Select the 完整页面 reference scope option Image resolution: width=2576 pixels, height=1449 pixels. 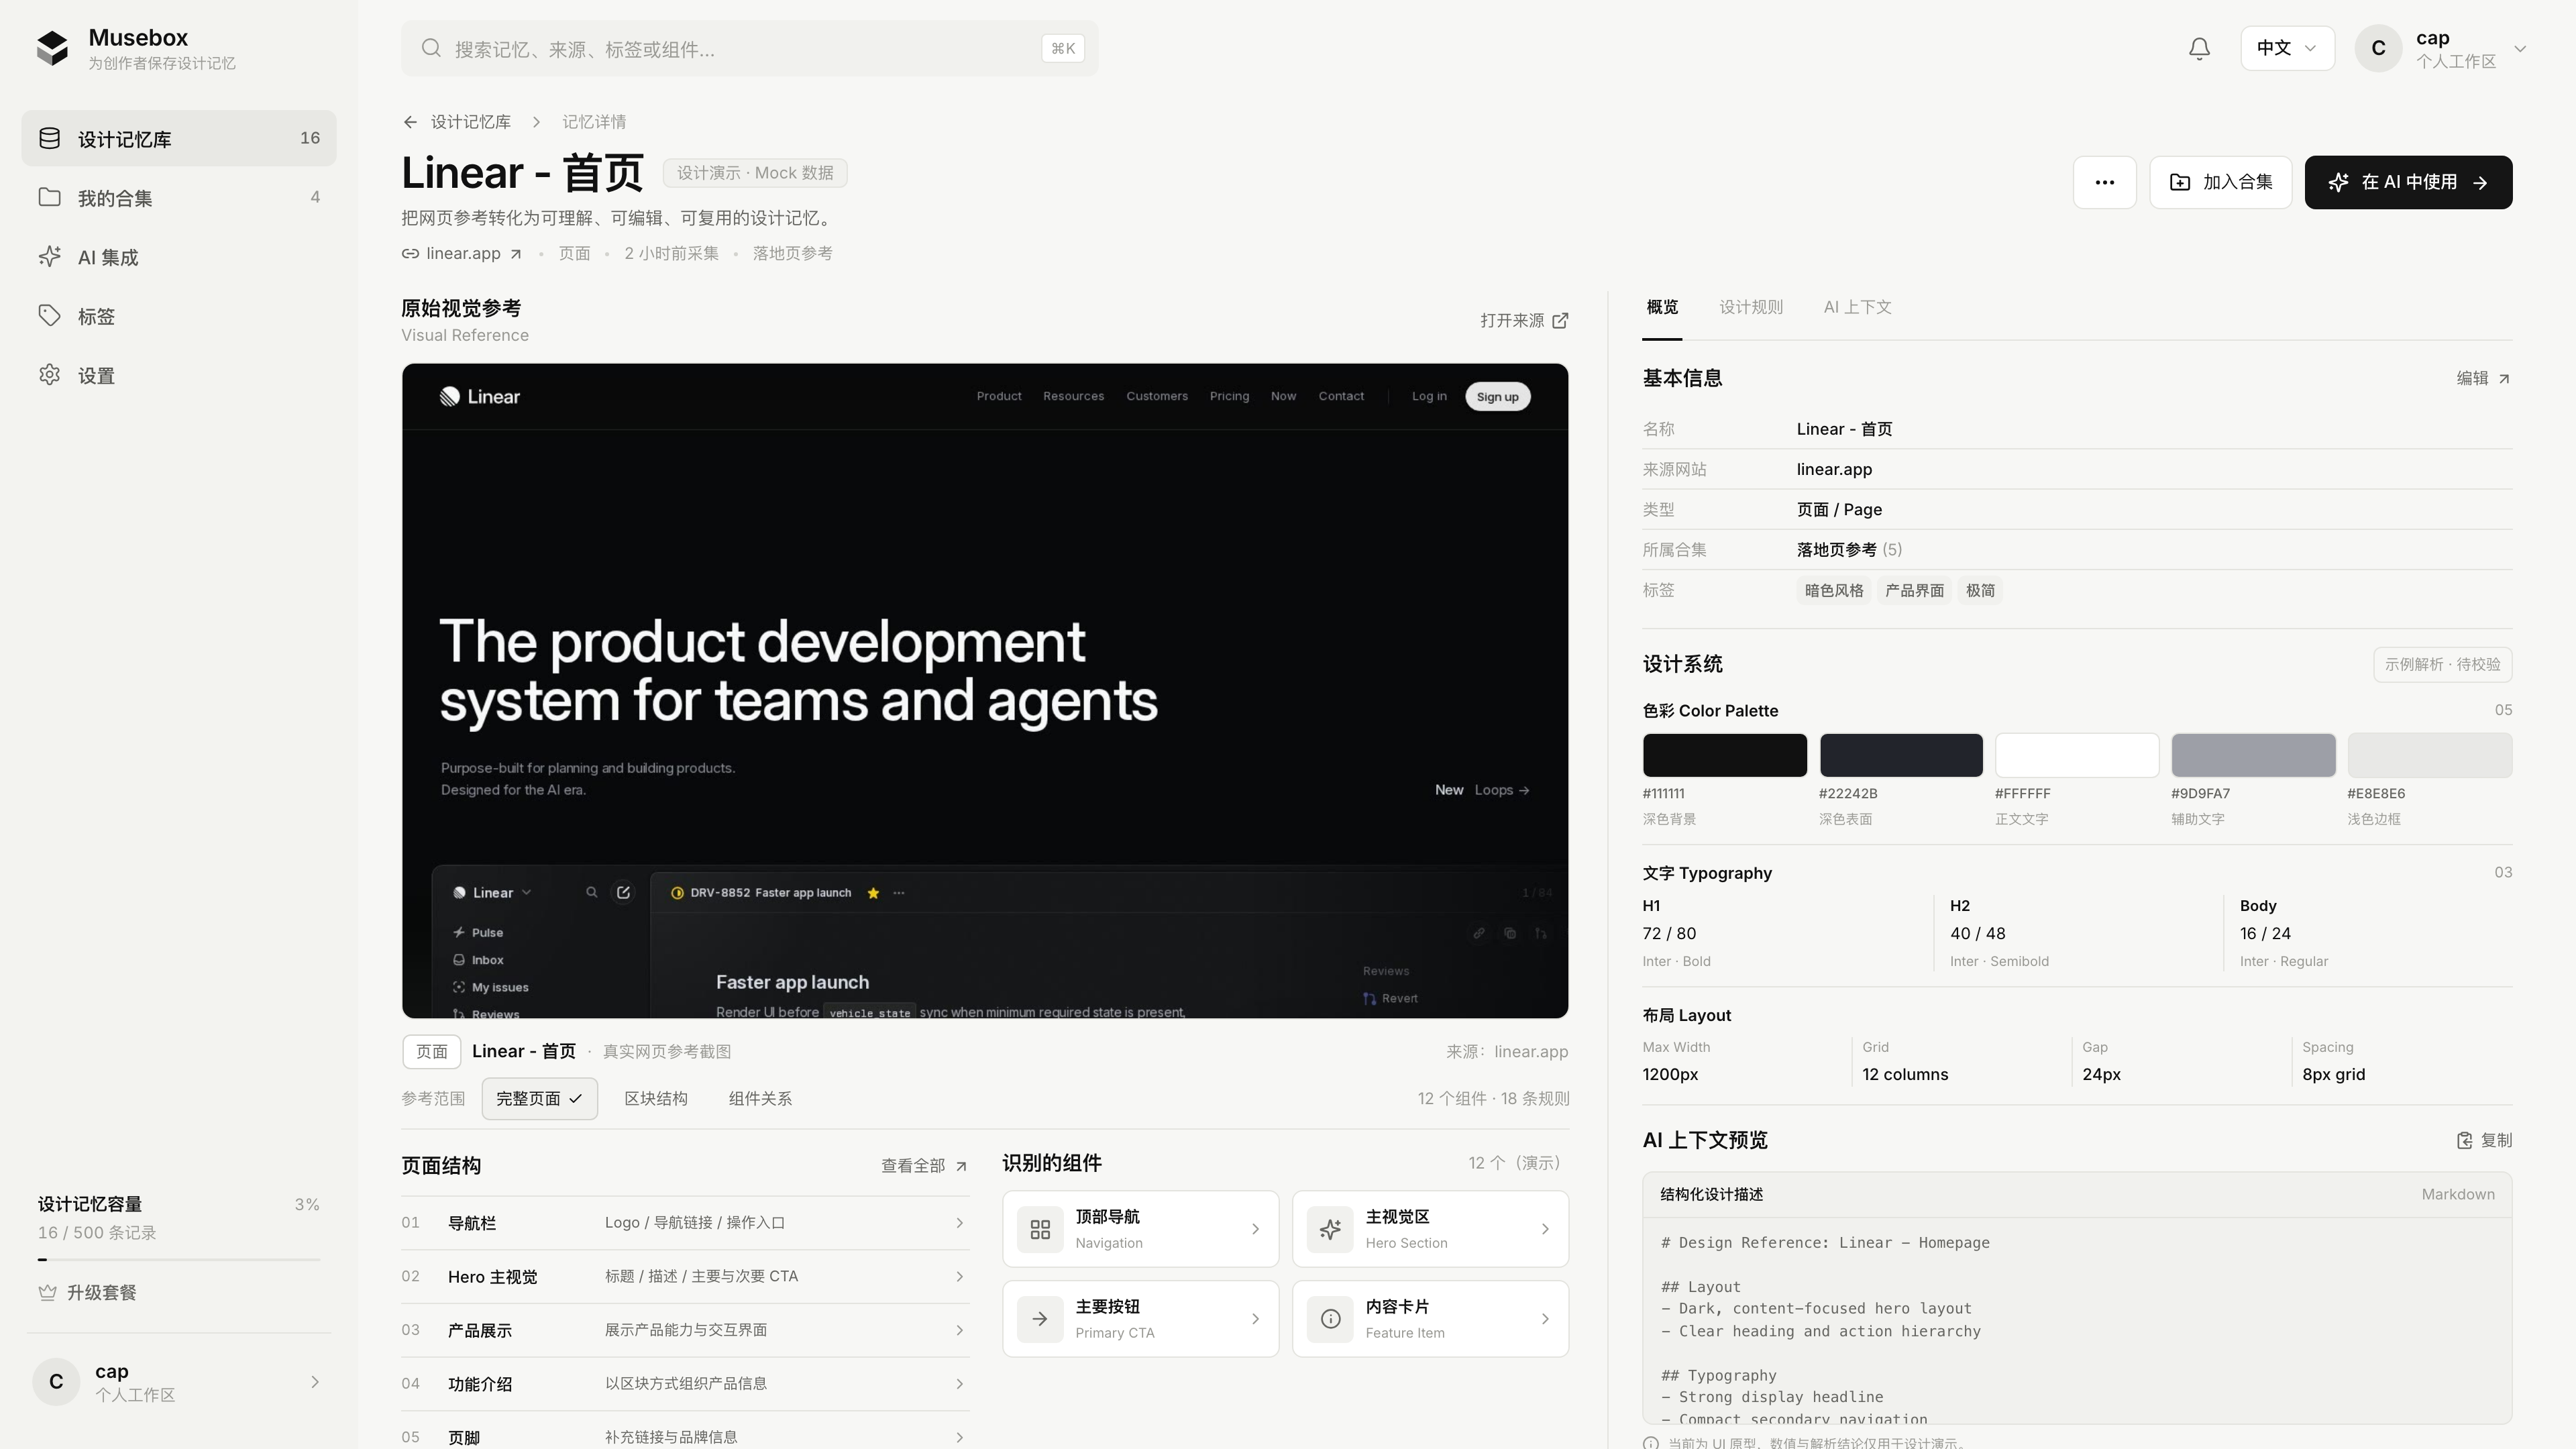tap(539, 1098)
